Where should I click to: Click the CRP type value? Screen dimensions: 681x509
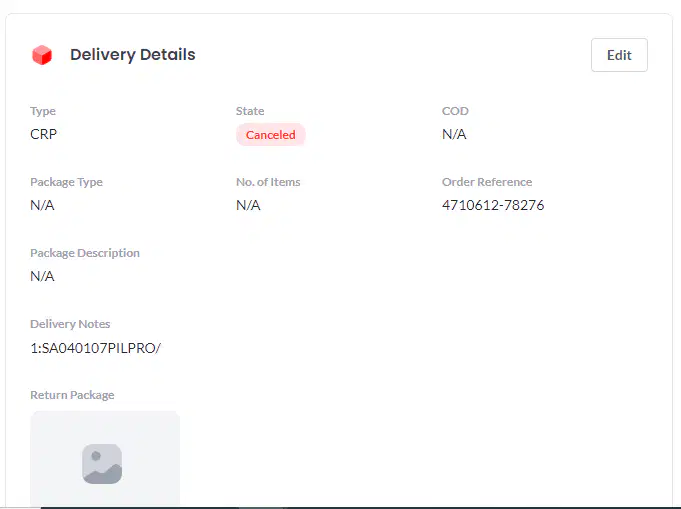43,134
